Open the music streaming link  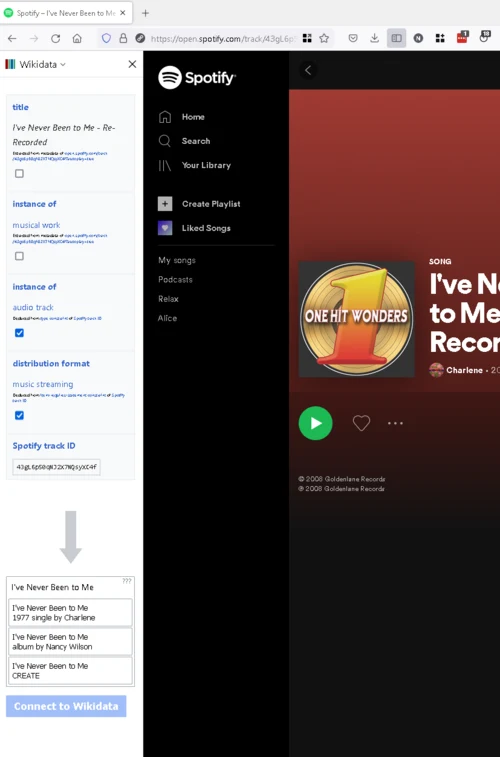(43, 384)
